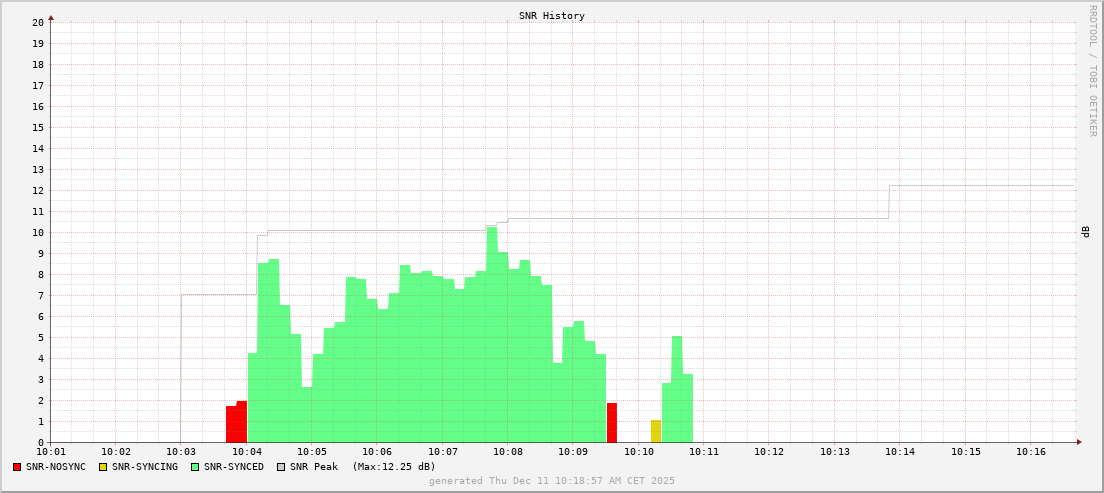Click the SNR History chart title

(x=551, y=16)
